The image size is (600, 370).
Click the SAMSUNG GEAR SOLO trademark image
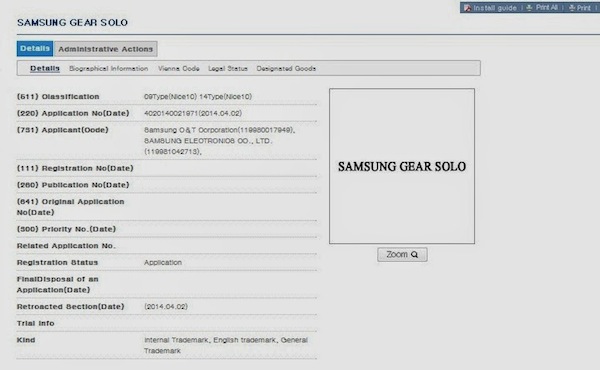point(402,166)
